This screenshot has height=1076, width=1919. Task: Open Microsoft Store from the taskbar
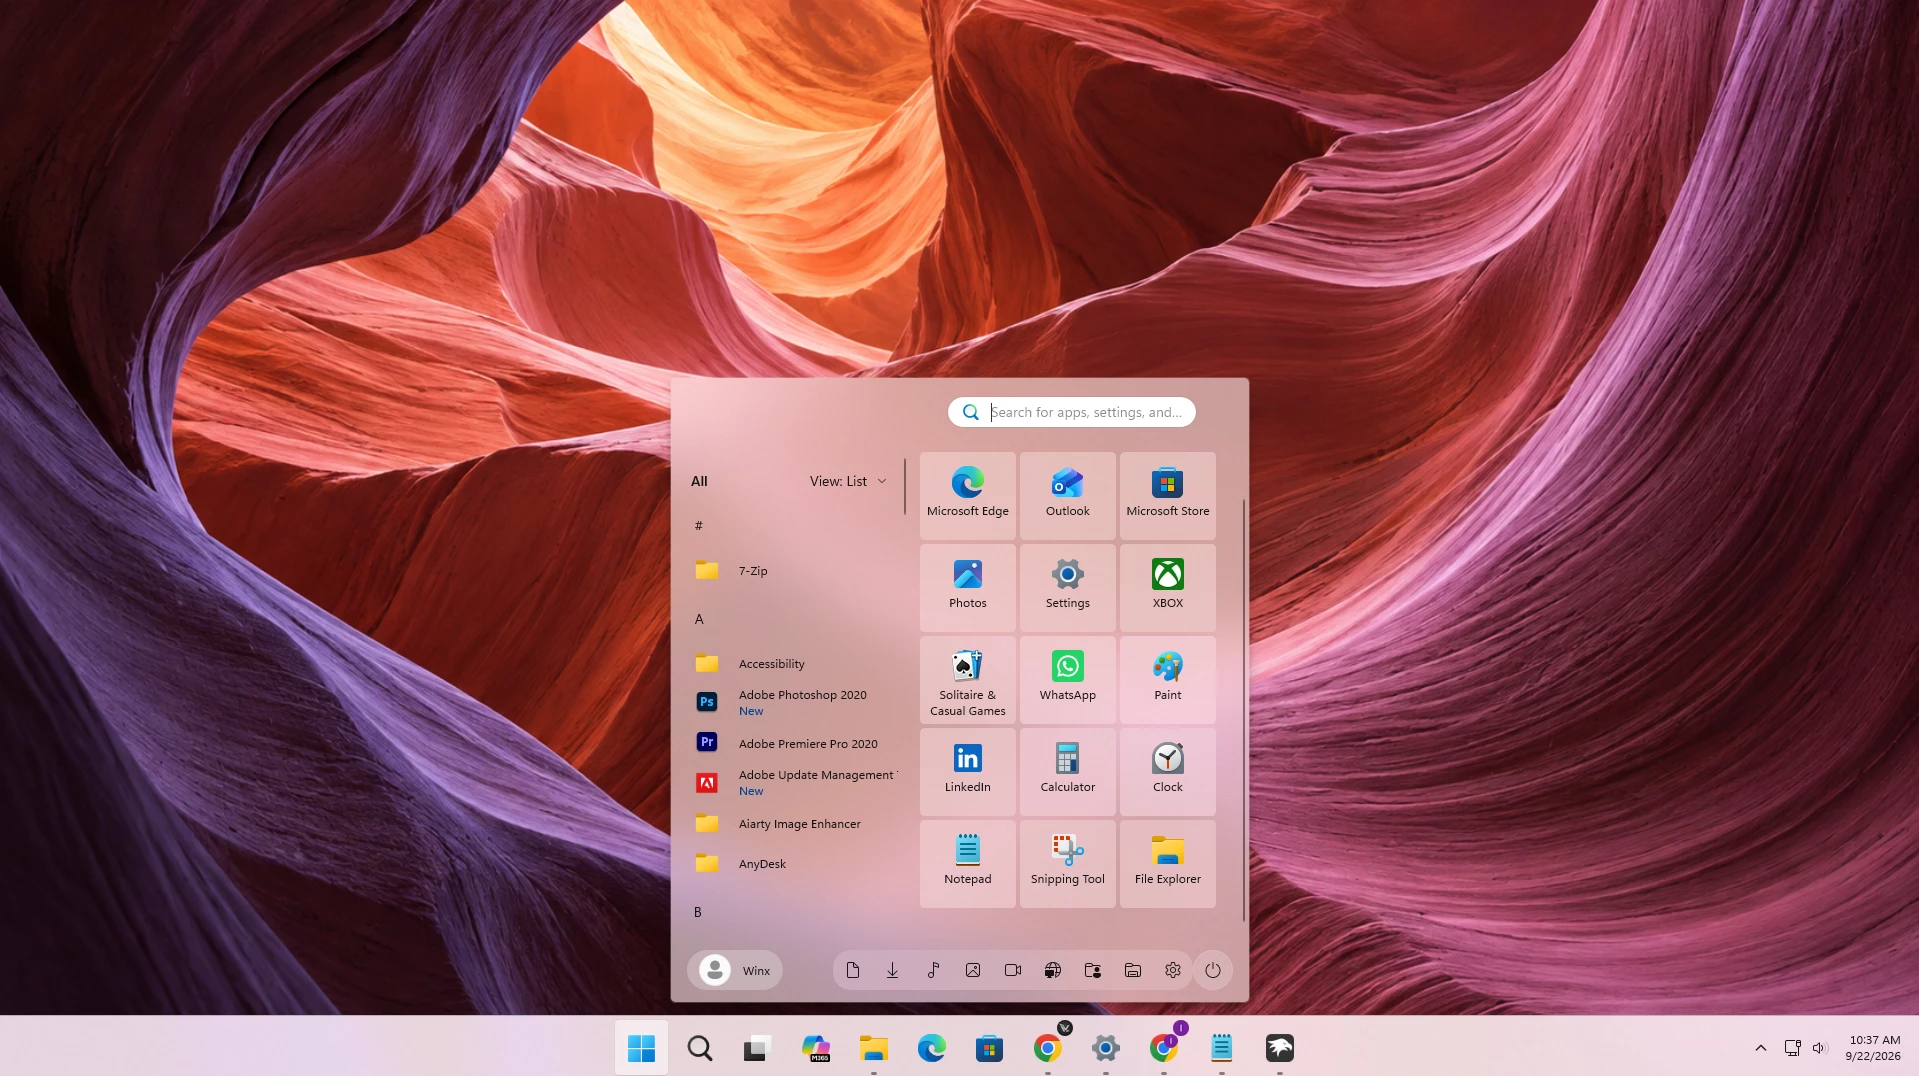[x=989, y=1048]
